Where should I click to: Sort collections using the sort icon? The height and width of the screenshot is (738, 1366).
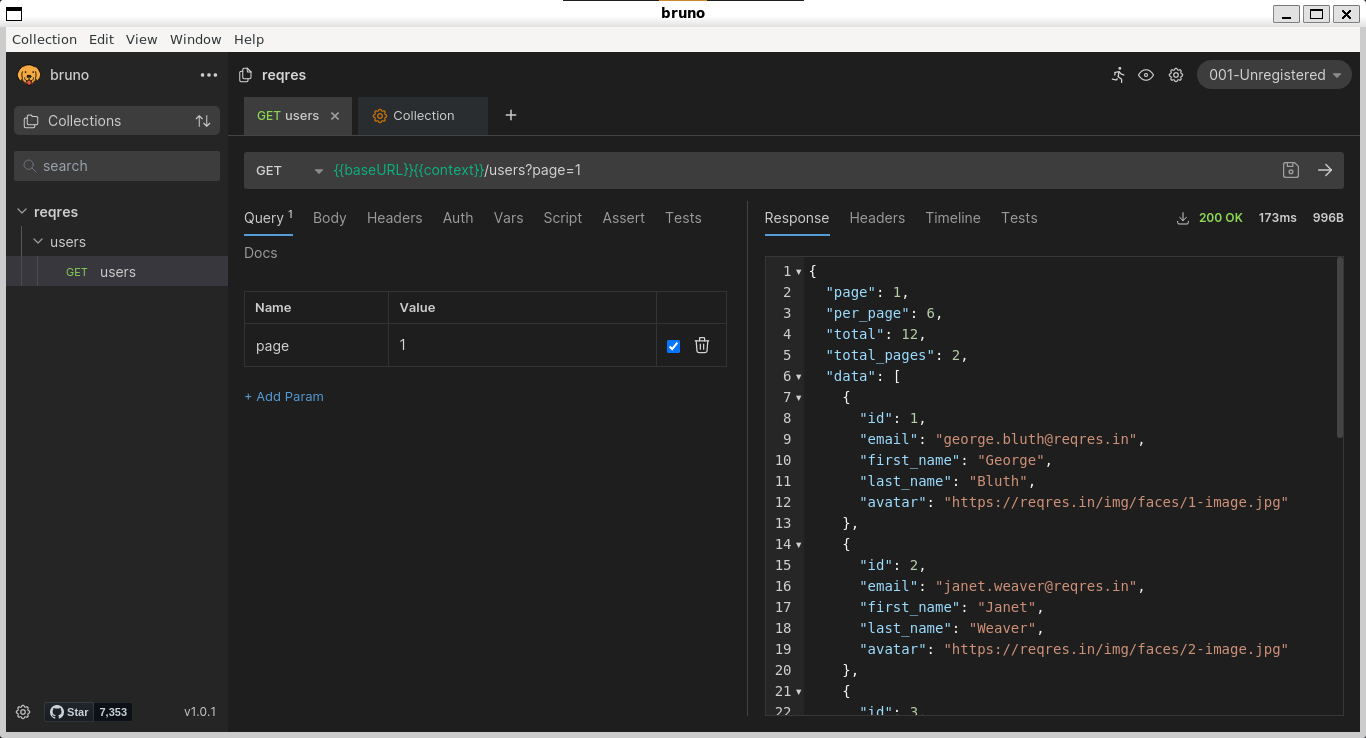coord(203,120)
